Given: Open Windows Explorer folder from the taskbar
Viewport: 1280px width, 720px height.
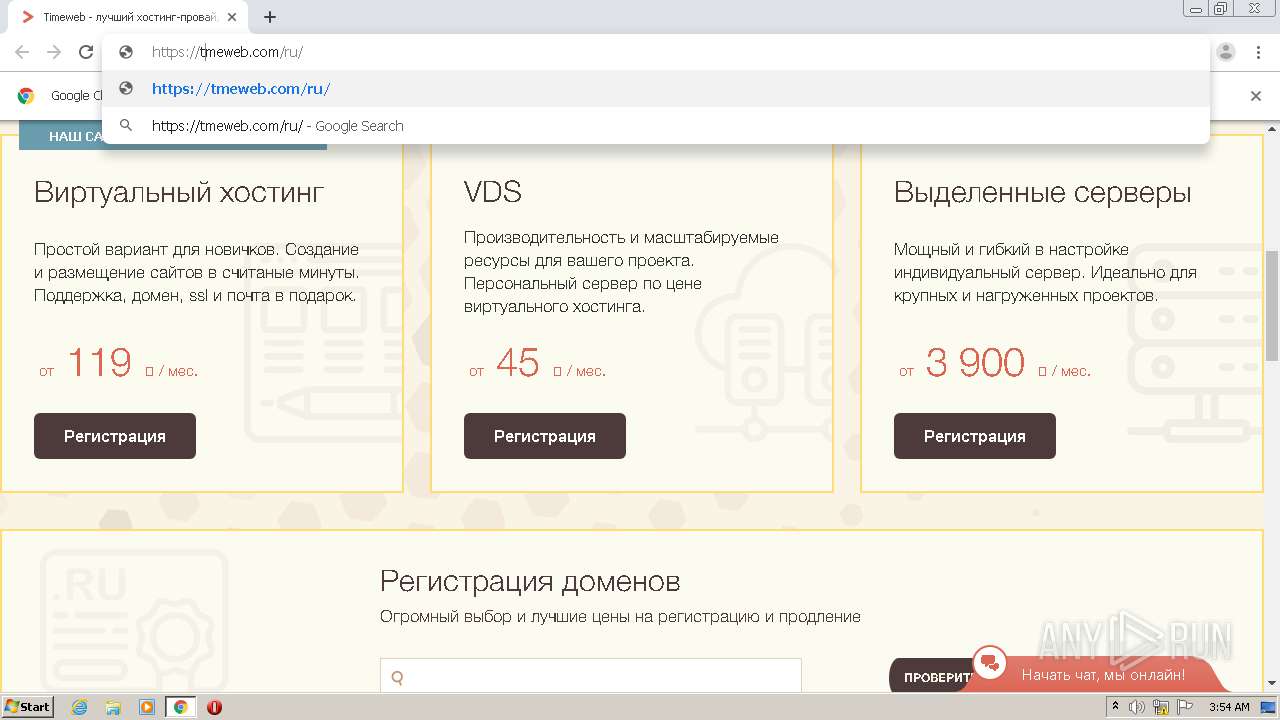Looking at the screenshot, I should 113,707.
